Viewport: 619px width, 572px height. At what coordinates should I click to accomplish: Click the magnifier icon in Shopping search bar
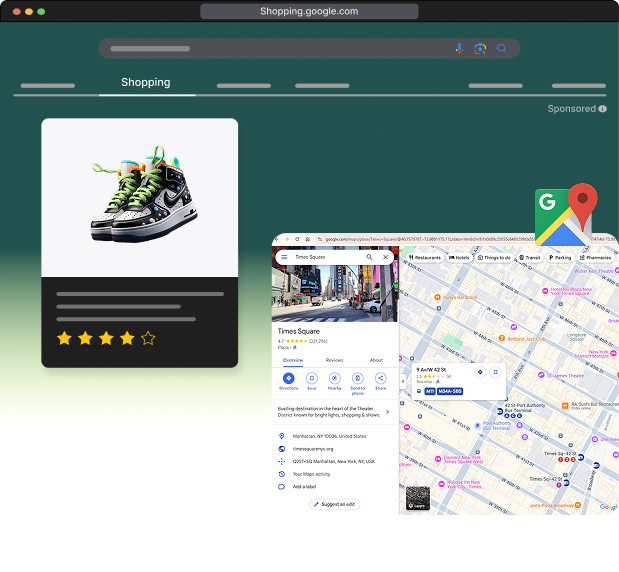point(501,49)
